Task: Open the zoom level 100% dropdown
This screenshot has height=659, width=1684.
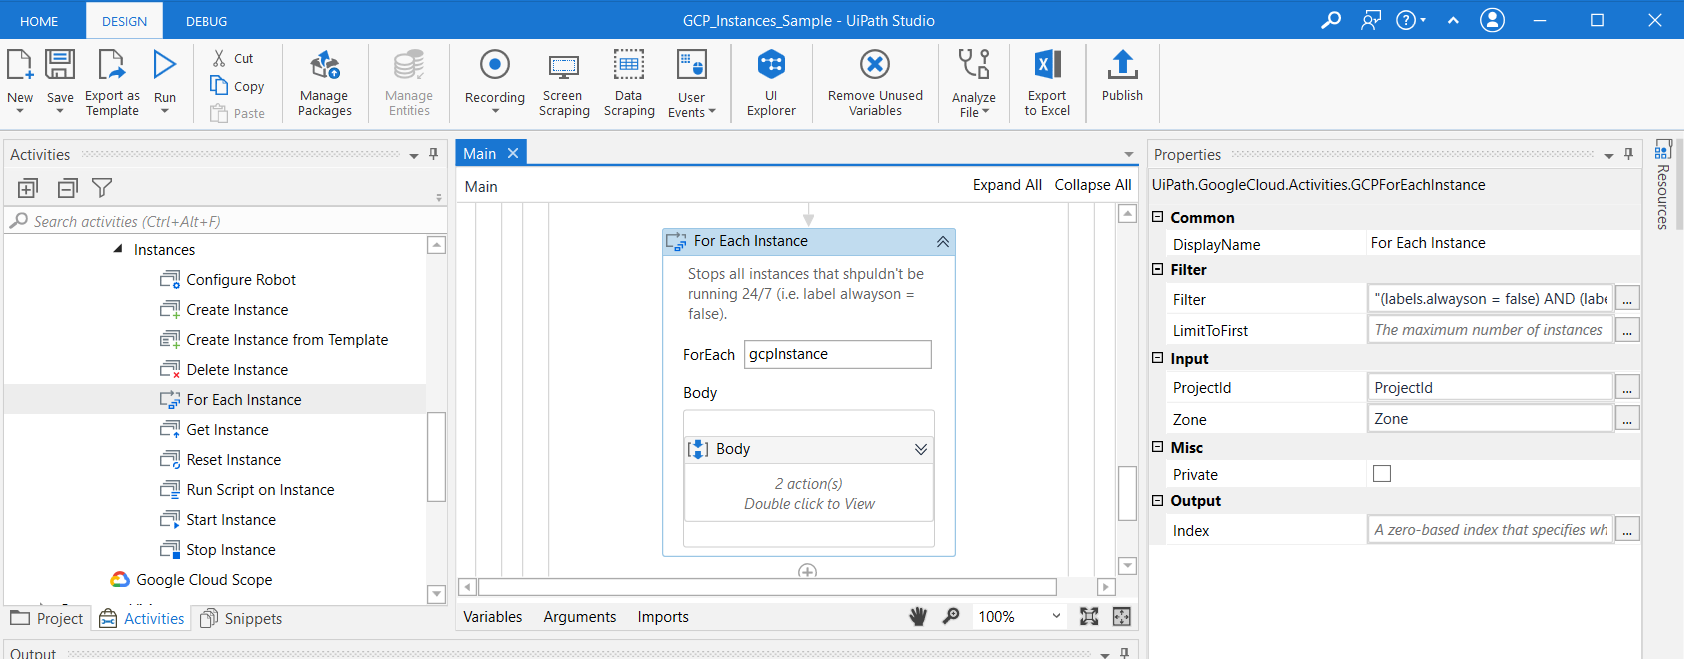Action: [1057, 616]
